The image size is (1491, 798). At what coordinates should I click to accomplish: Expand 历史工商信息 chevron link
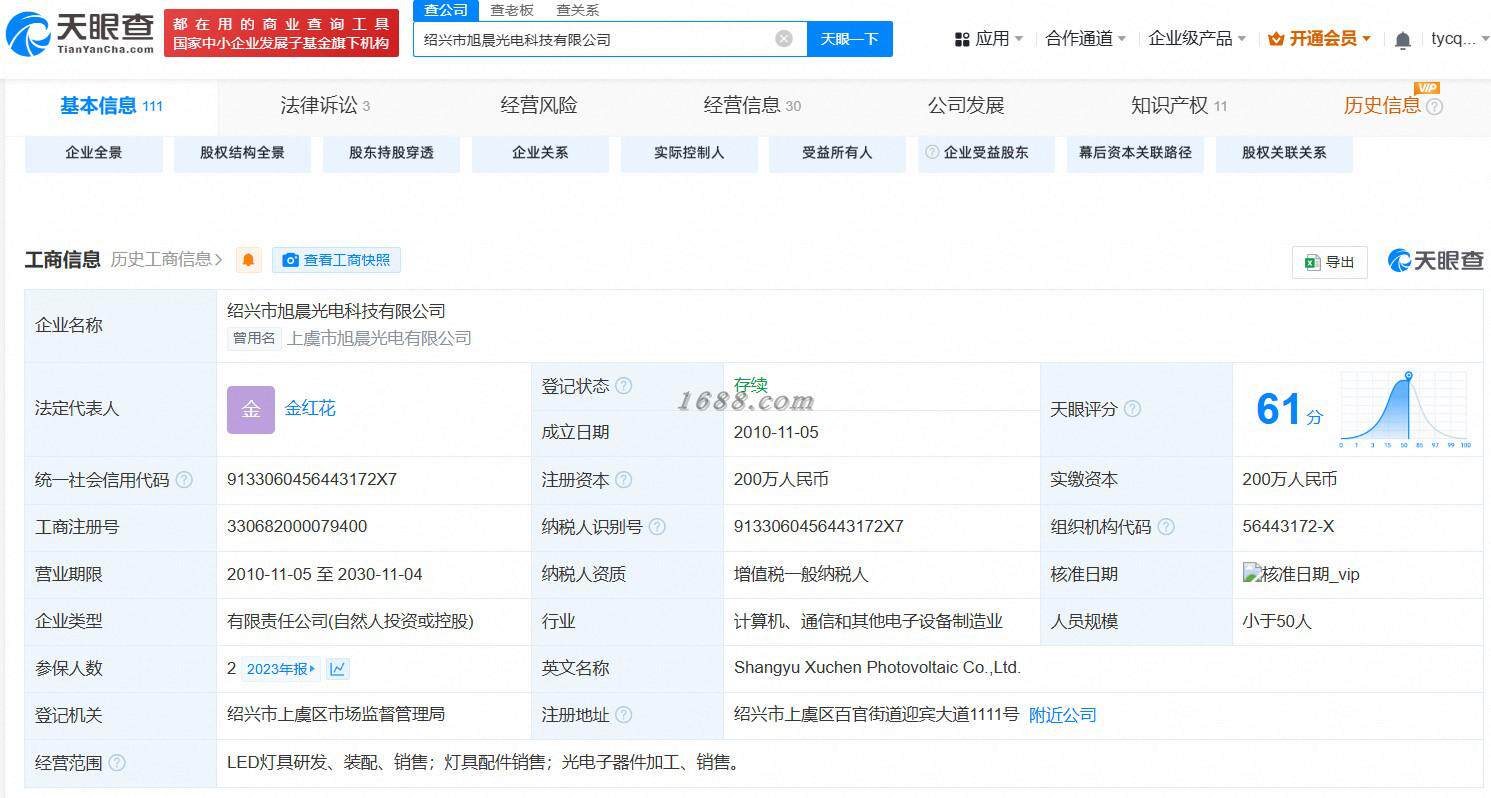pyautogui.click(x=166, y=260)
